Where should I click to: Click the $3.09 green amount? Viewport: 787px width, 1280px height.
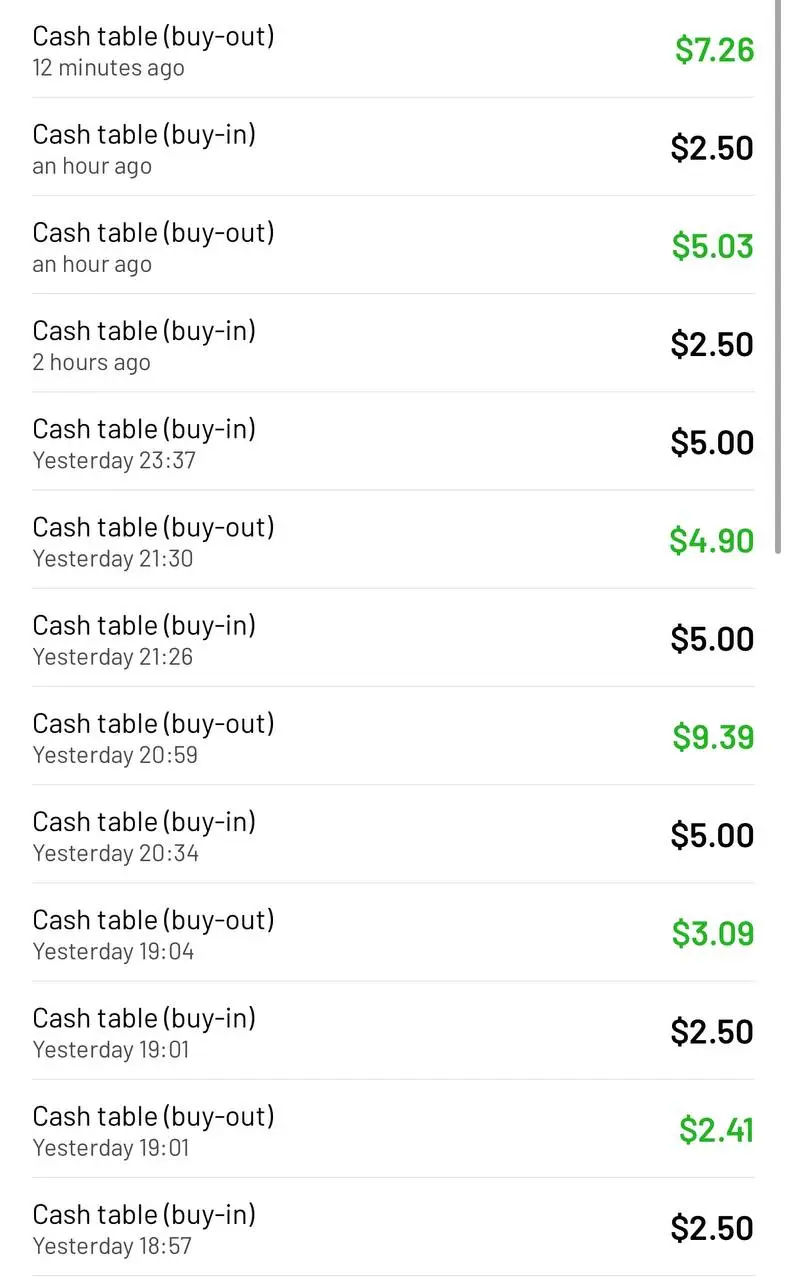pos(713,933)
